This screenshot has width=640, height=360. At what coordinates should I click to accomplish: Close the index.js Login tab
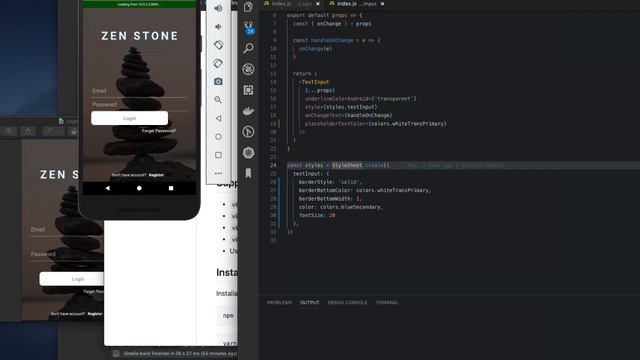pyautogui.click(x=318, y=4)
